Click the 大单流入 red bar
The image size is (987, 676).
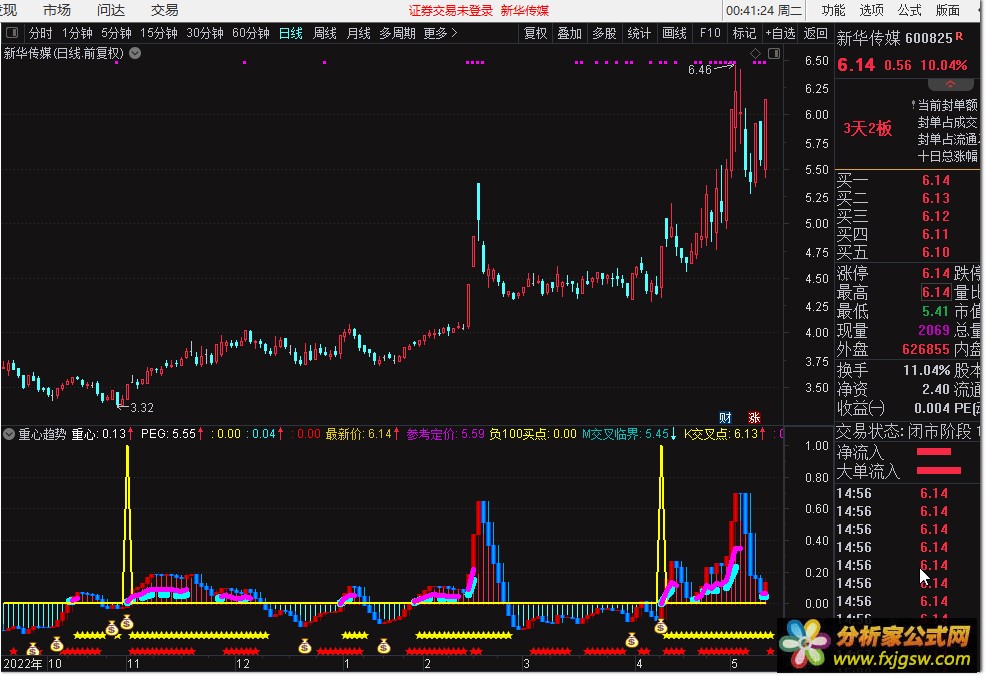pyautogui.click(x=939, y=470)
